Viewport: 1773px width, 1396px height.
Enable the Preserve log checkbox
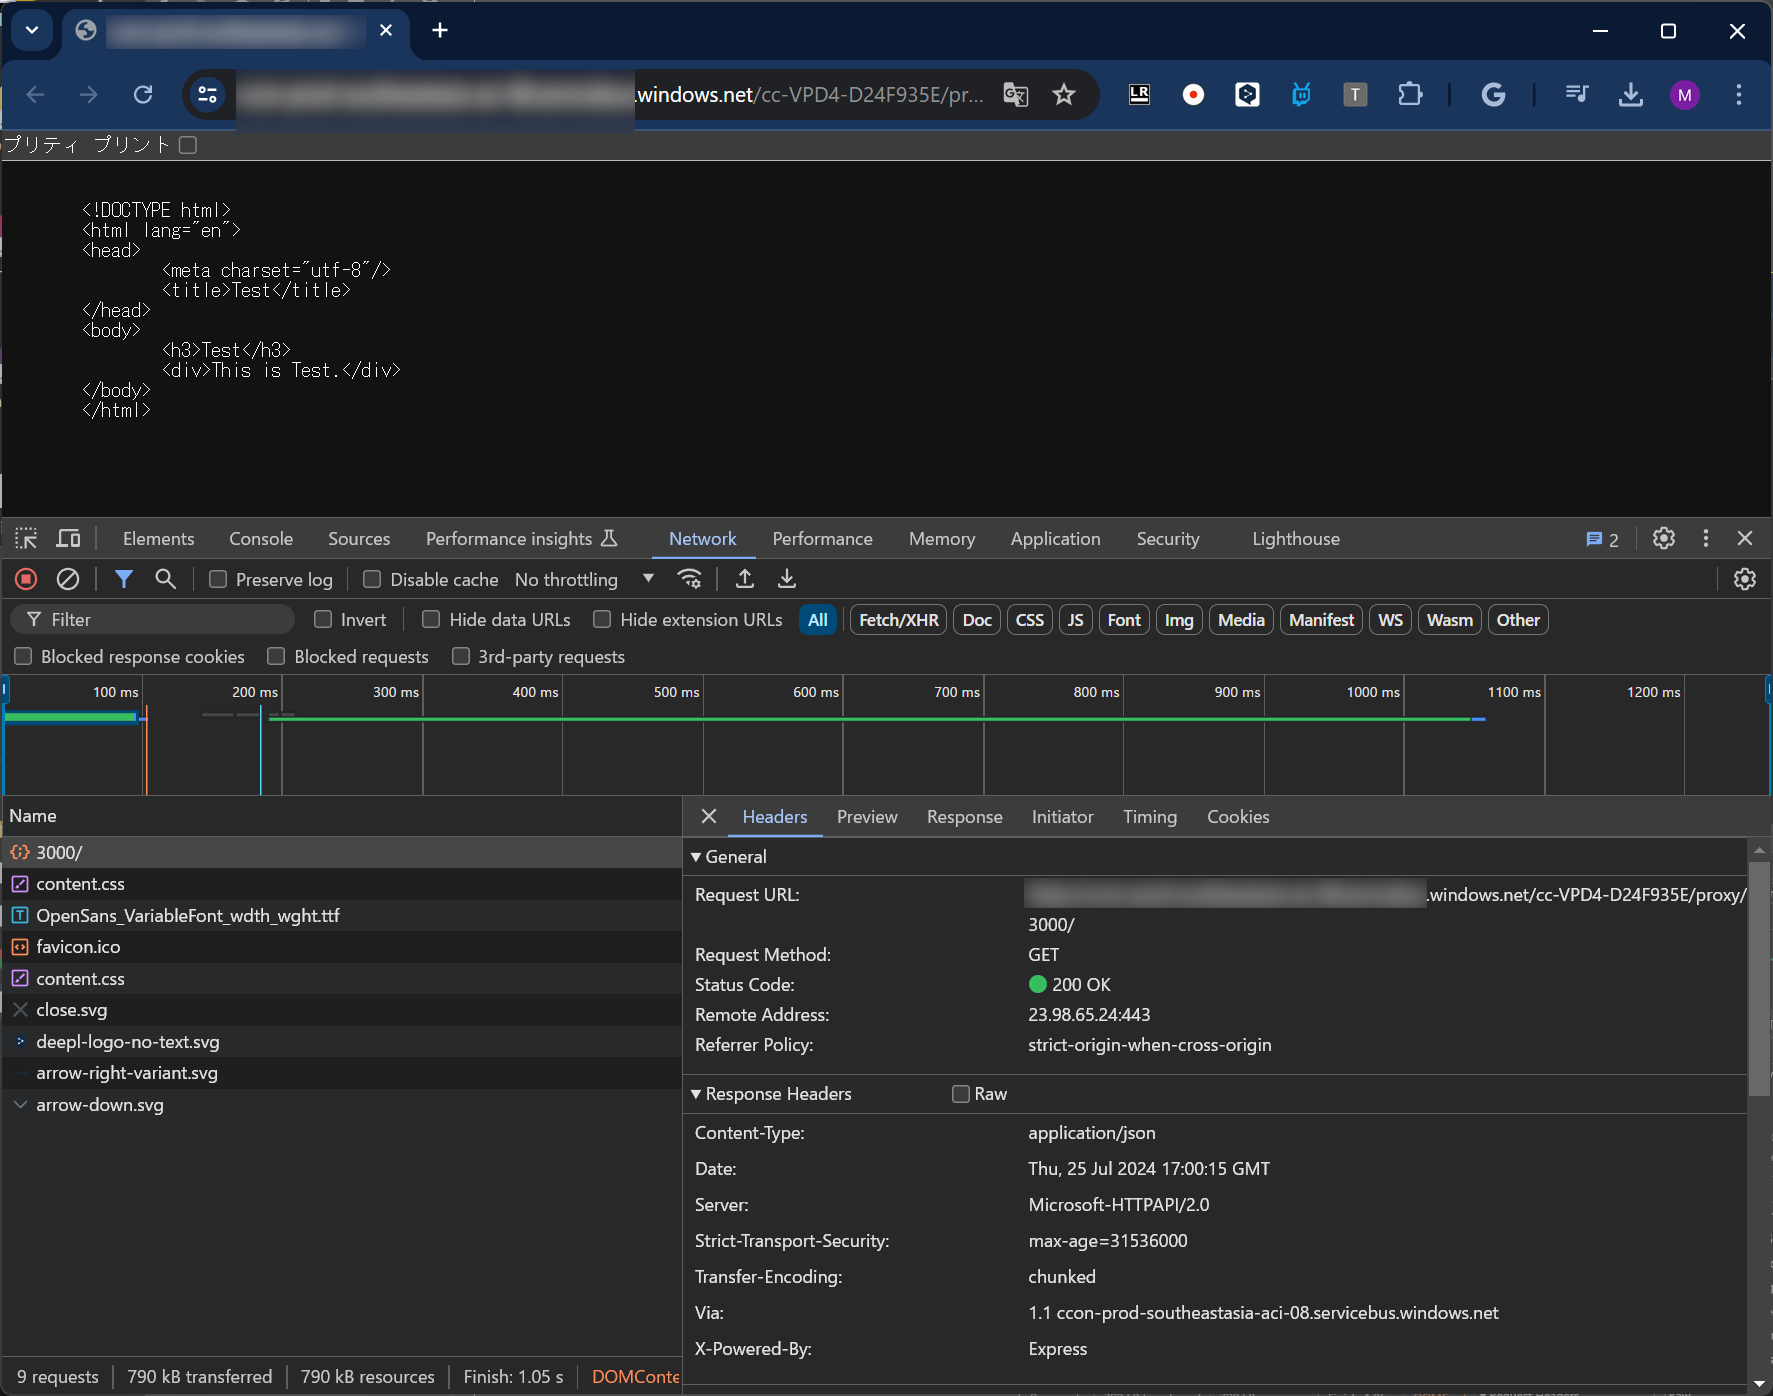[218, 580]
